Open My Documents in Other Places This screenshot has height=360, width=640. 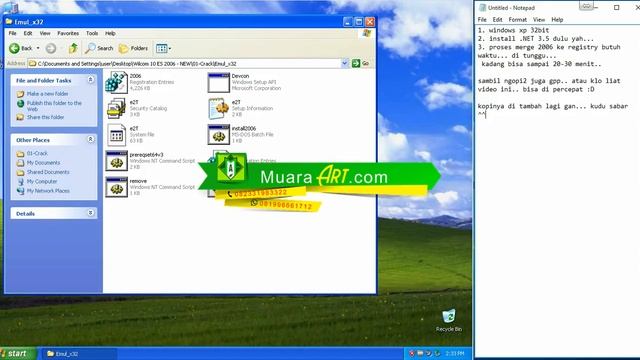tap(43, 163)
